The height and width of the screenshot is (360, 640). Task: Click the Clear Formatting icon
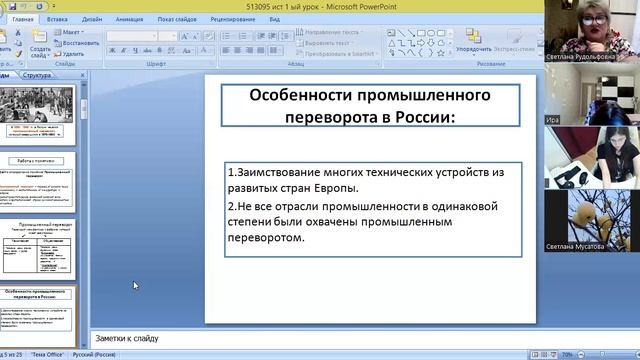point(209,37)
